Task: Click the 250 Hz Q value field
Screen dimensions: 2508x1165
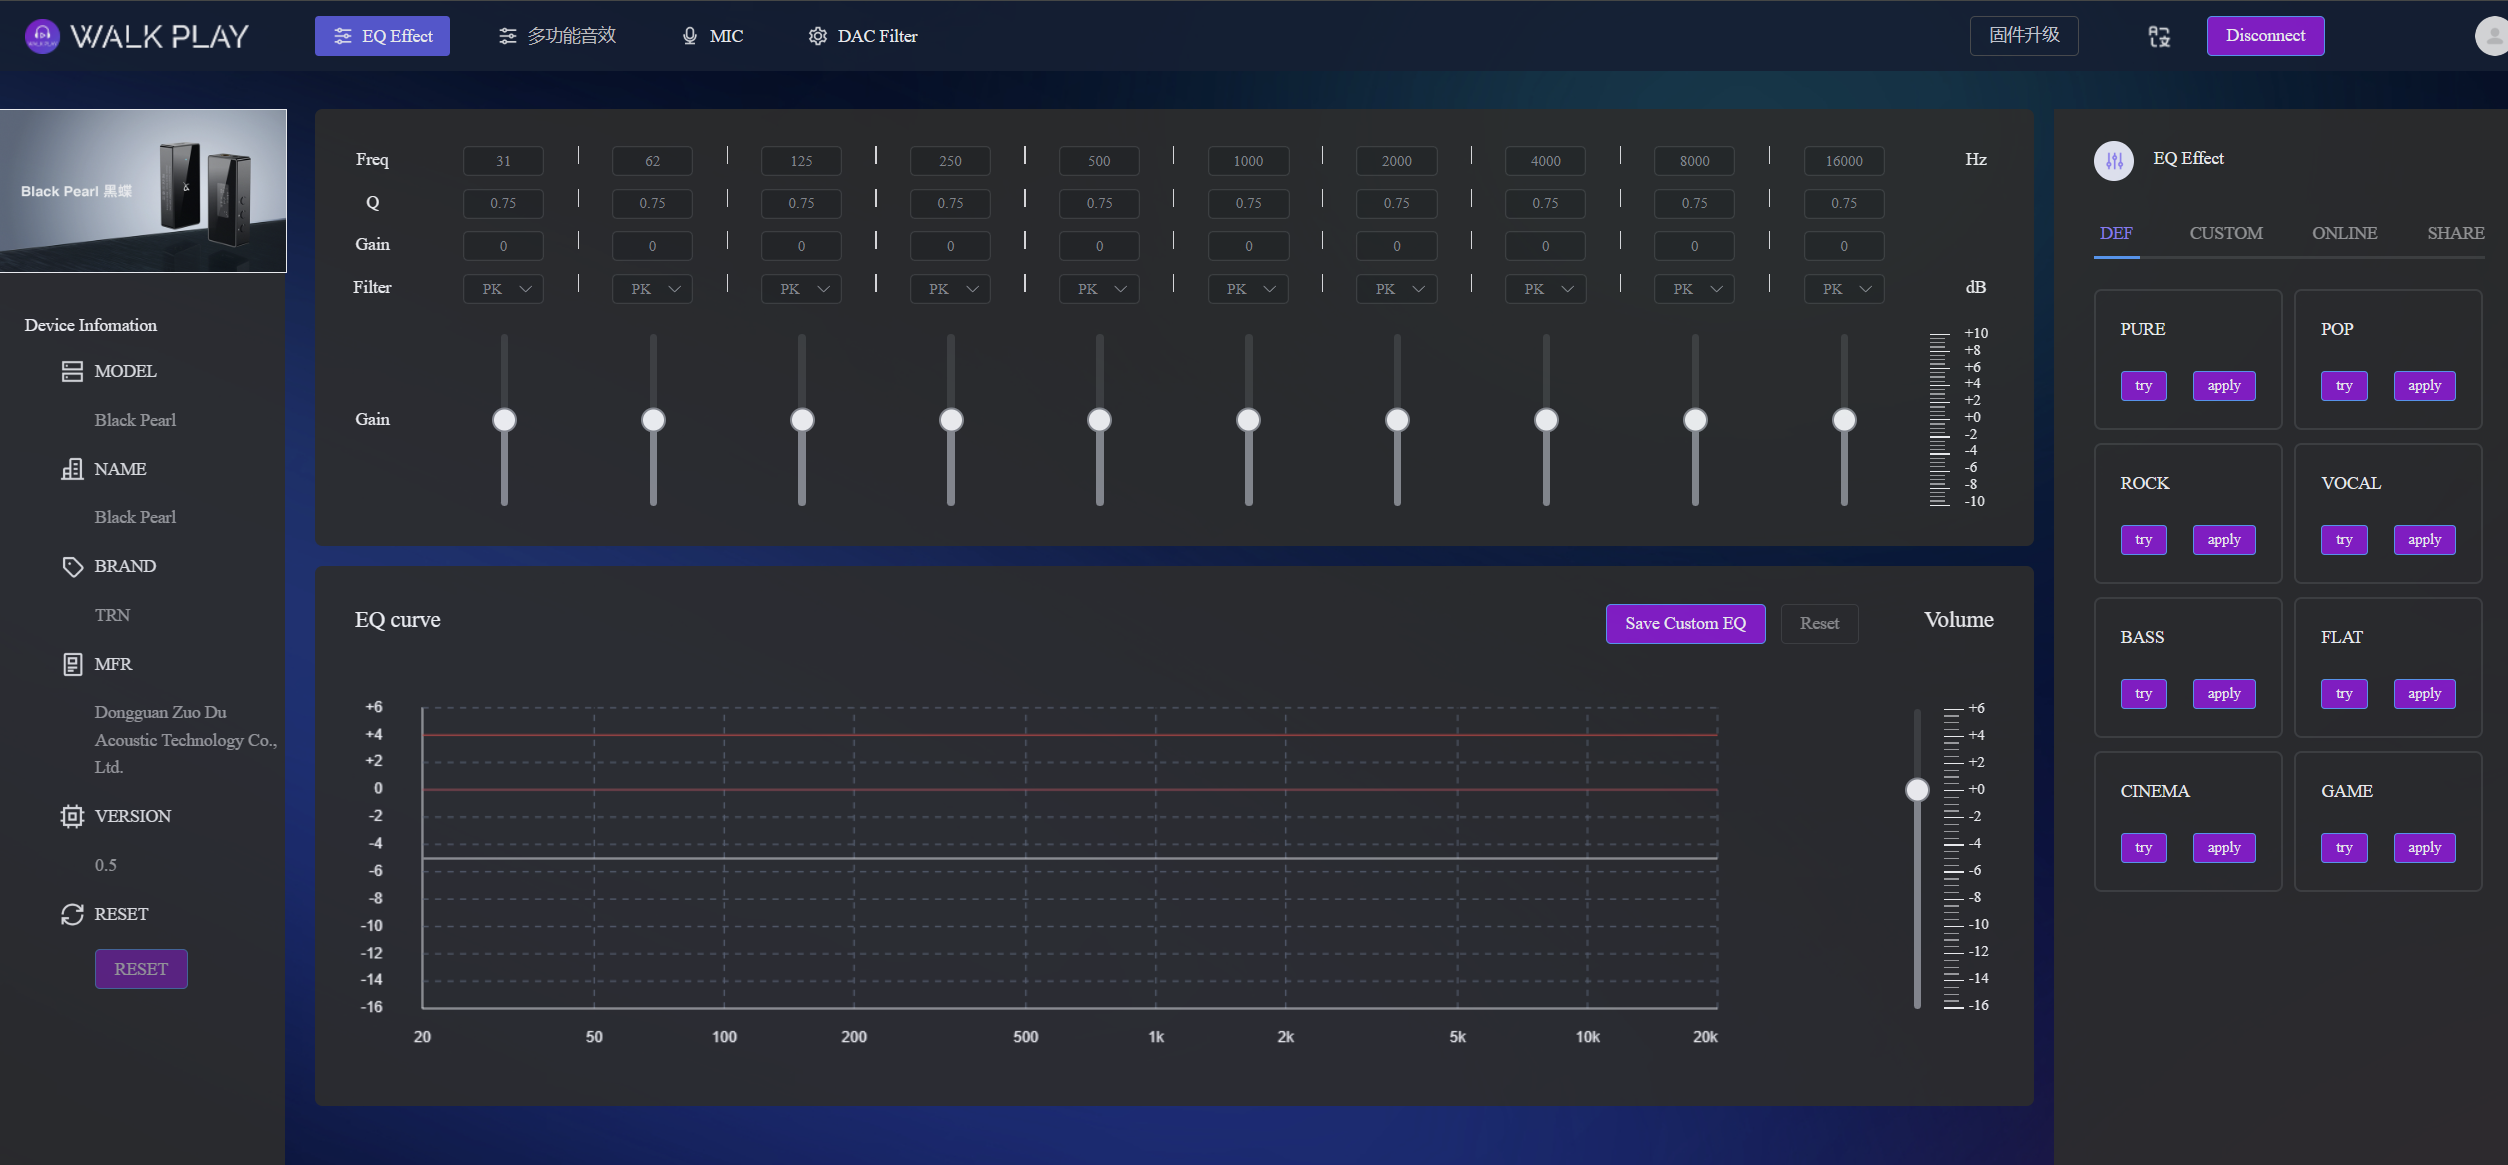Action: click(950, 204)
